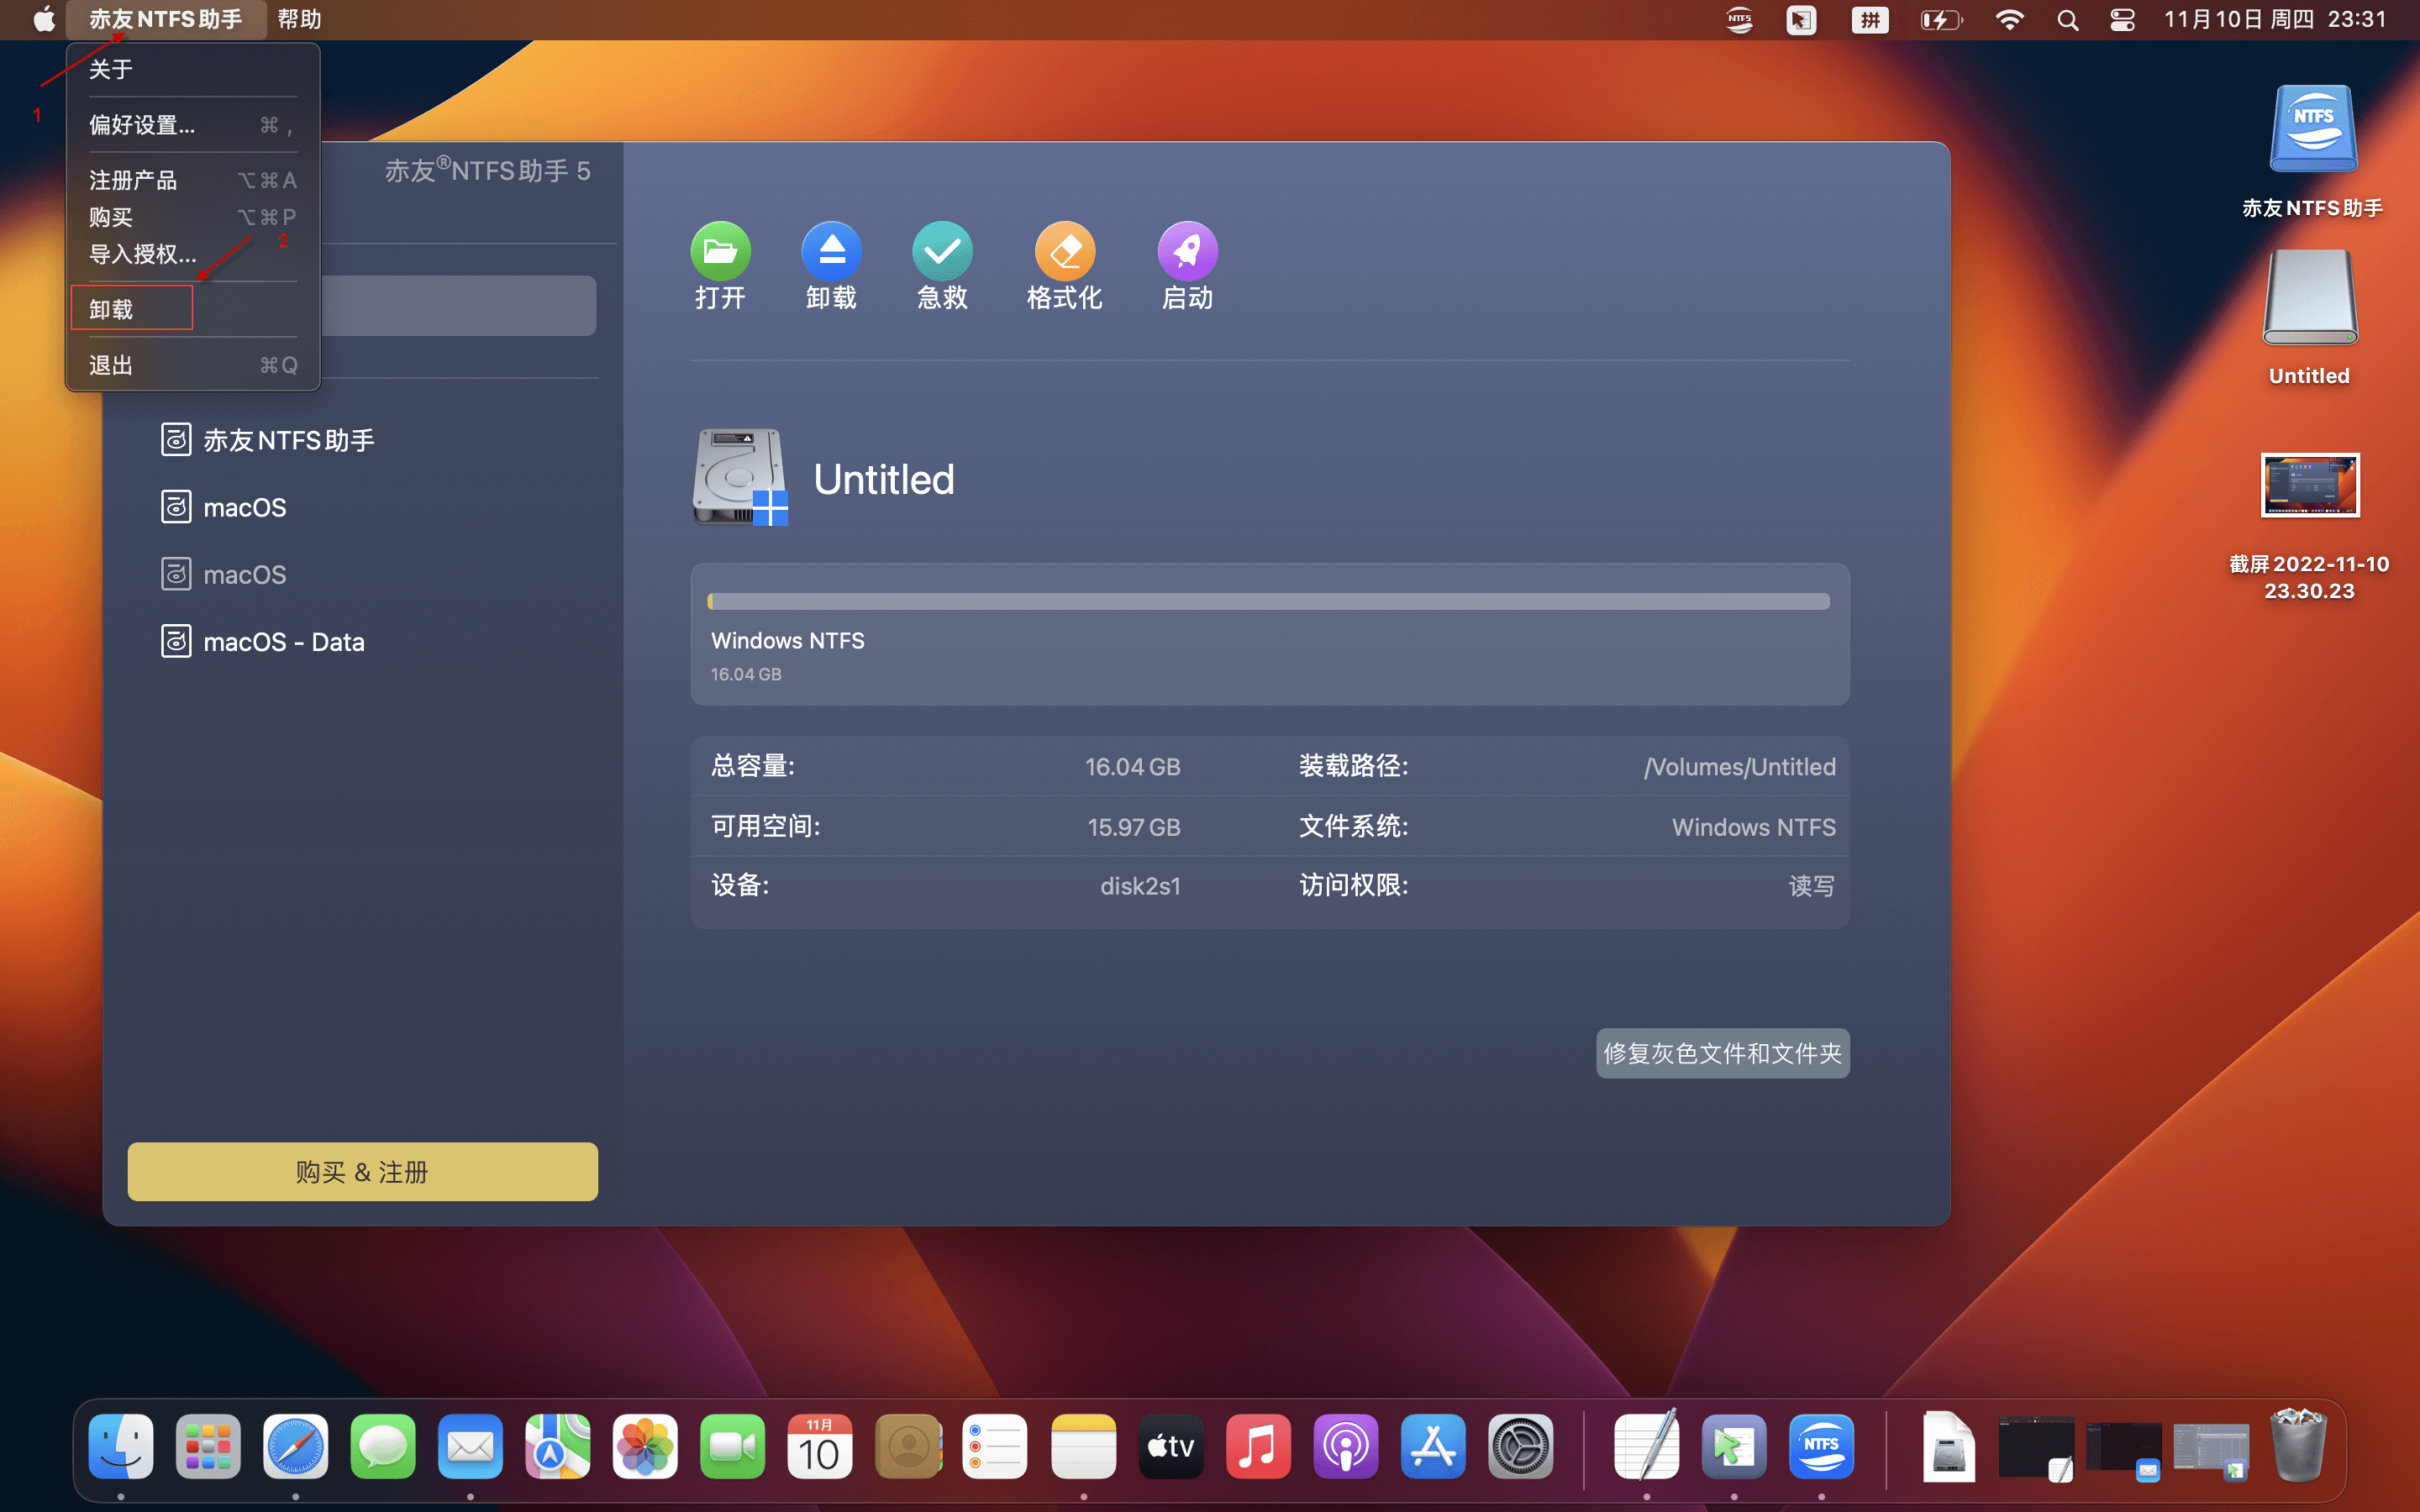
Task: Click the Untitled drive desktop icon
Action: [2310, 298]
